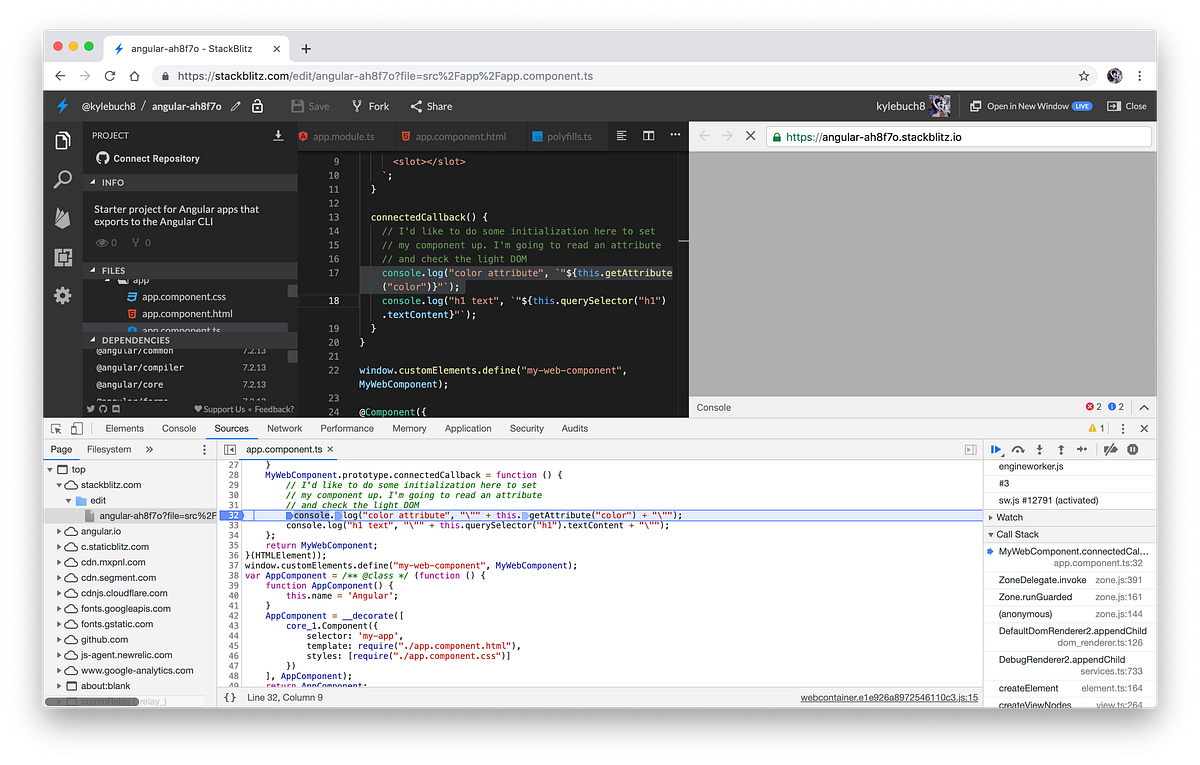Click the download project icon above PROJECT panel

point(279,134)
